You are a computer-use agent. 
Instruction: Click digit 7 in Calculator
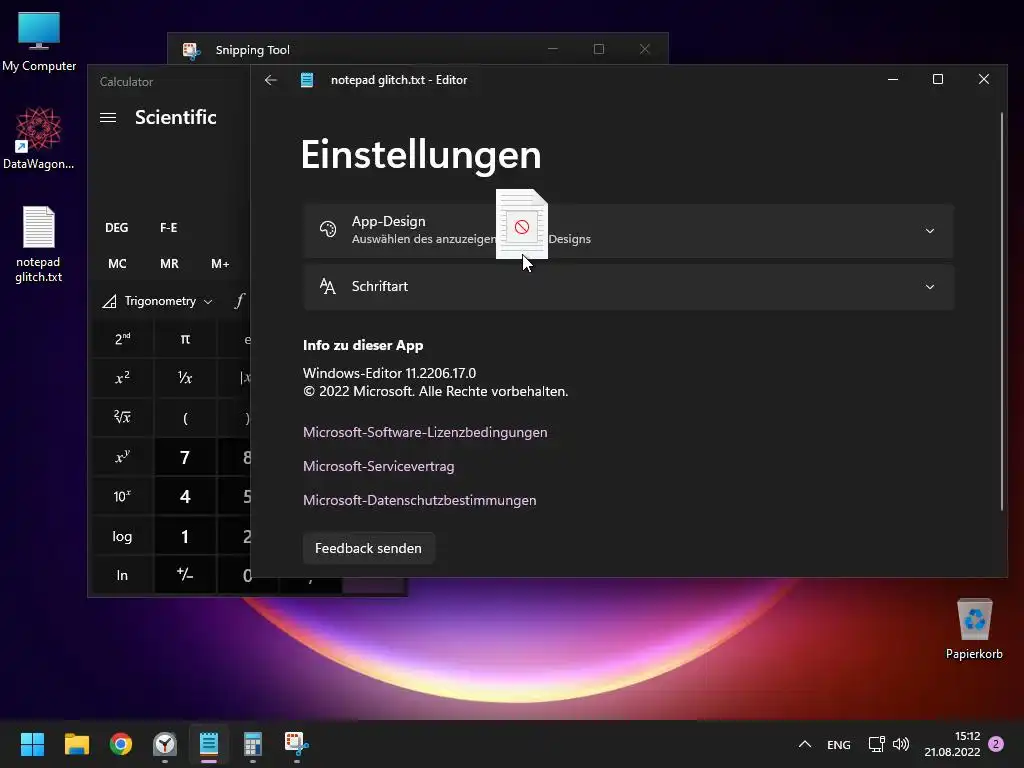[185, 457]
